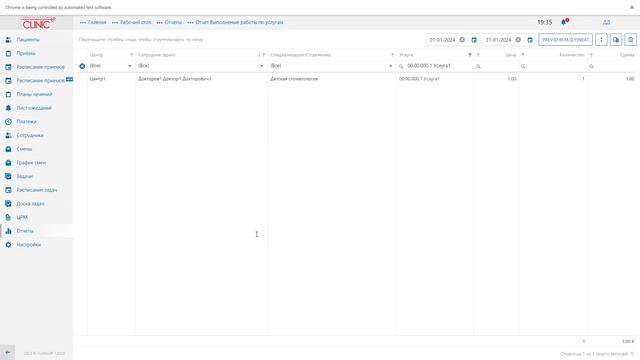The width and height of the screenshot is (640, 360).
Task: Expand the Специализация (Все) filter dropdown
Action: click(x=390, y=66)
